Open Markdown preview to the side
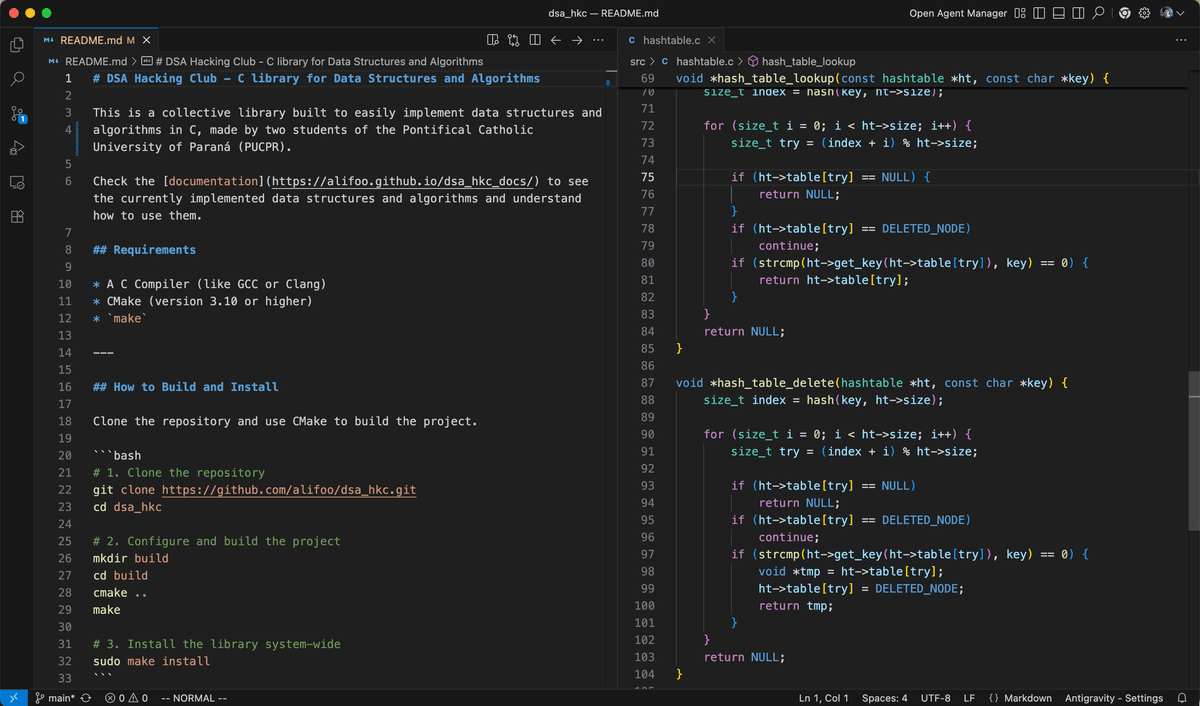This screenshot has width=1200, height=706. tap(493, 40)
